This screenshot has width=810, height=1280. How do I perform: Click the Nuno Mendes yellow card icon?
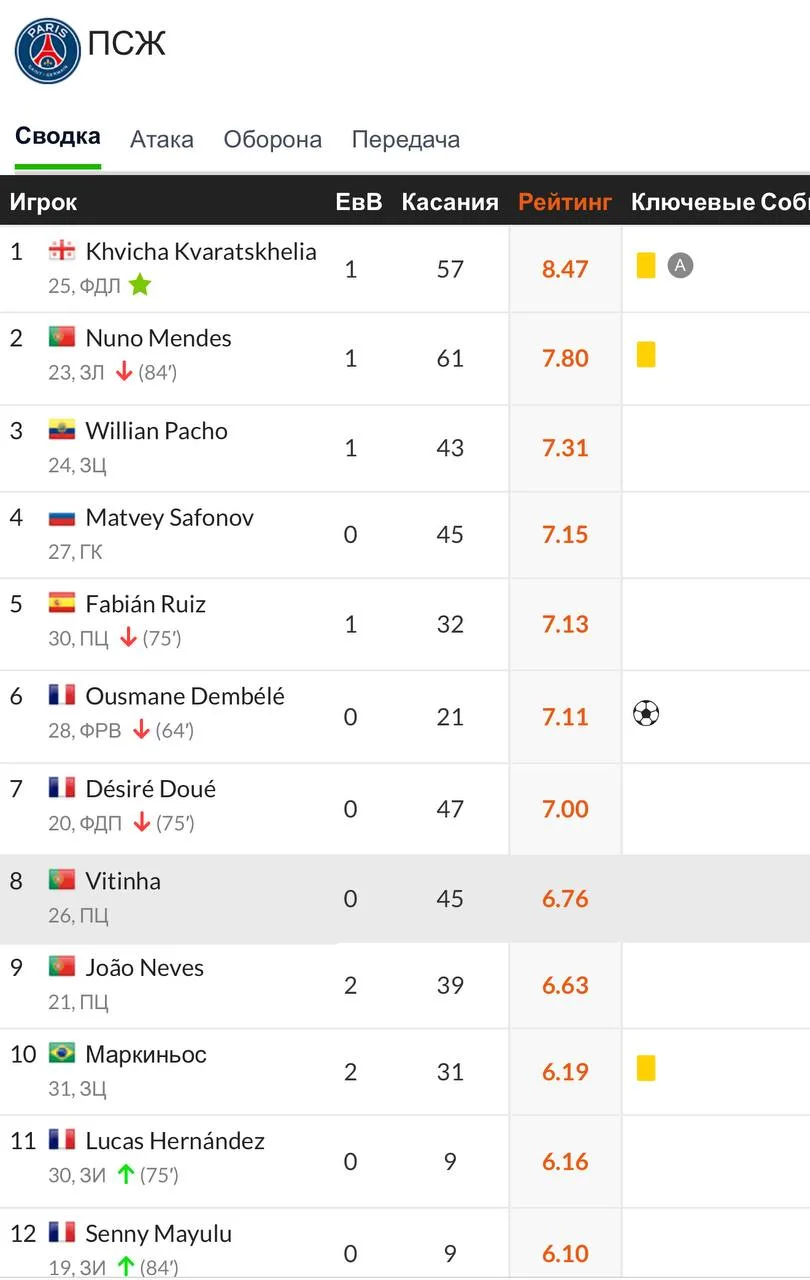(646, 354)
